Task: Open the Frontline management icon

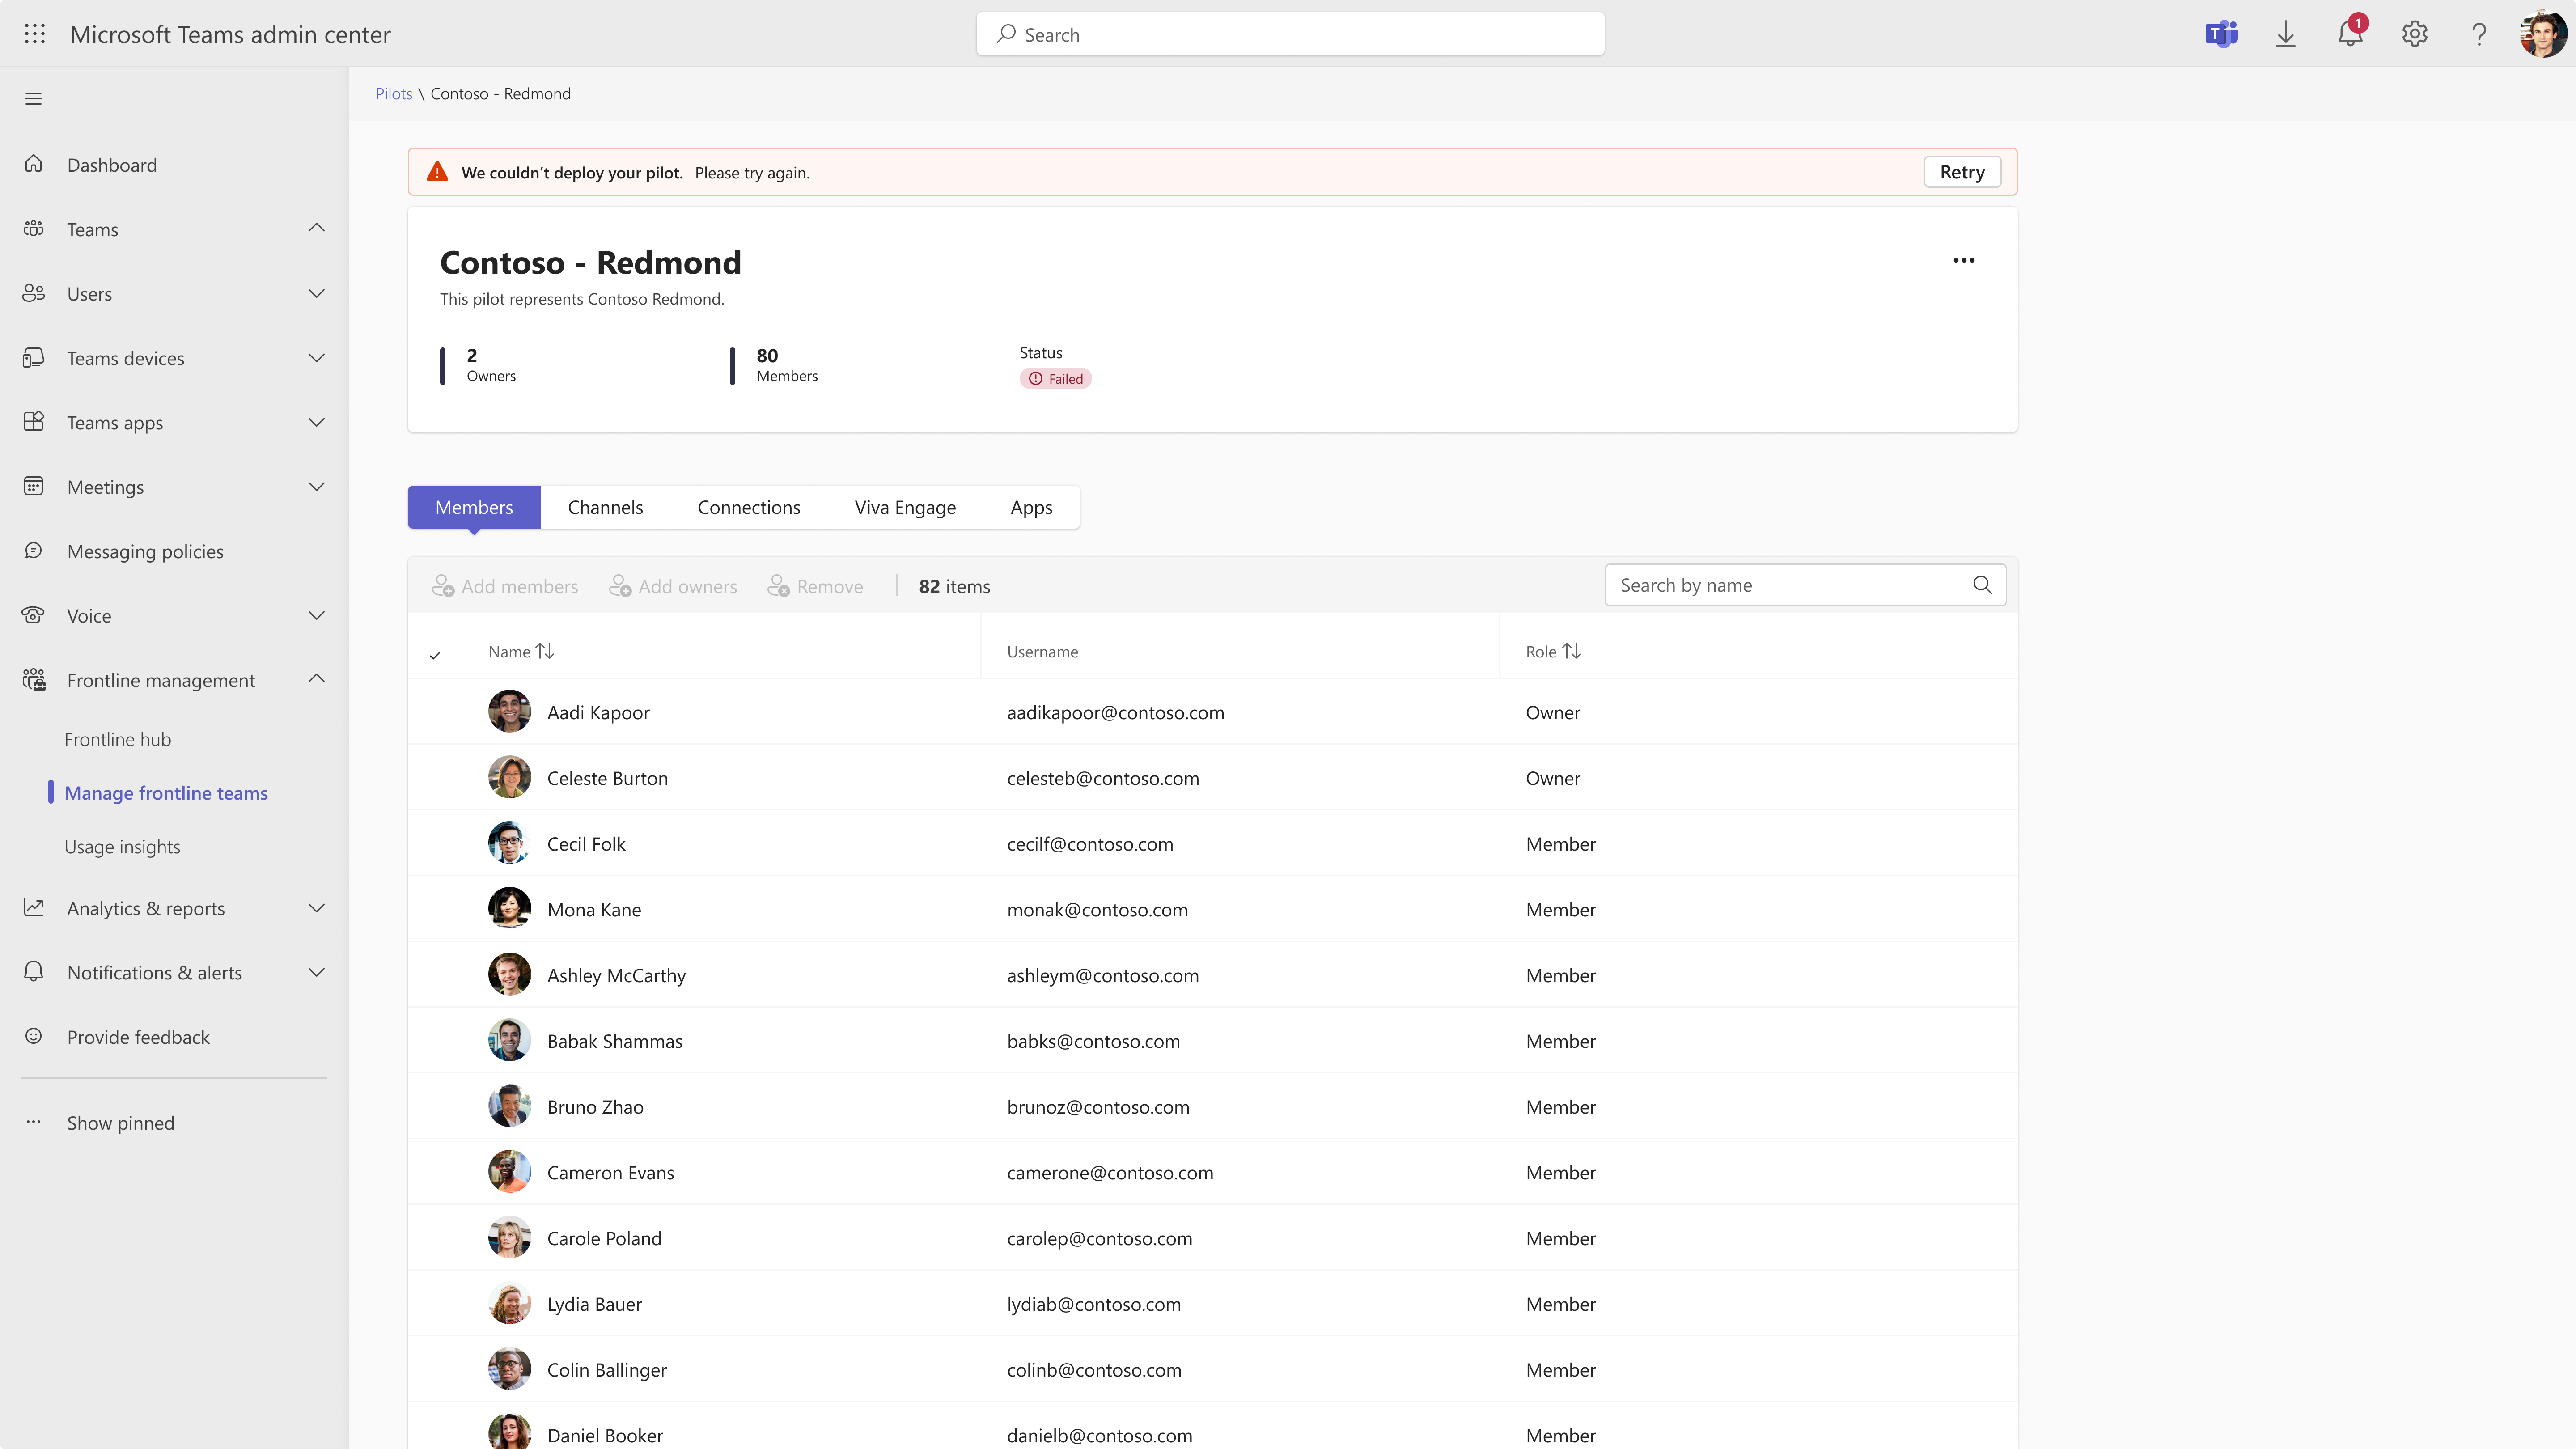Action: (x=34, y=679)
